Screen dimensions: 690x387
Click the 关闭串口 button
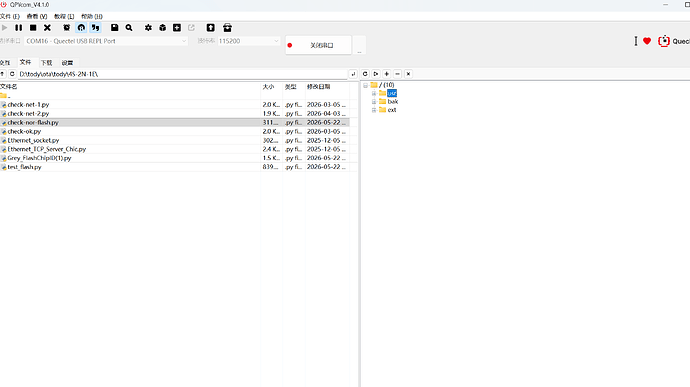[x=318, y=45]
